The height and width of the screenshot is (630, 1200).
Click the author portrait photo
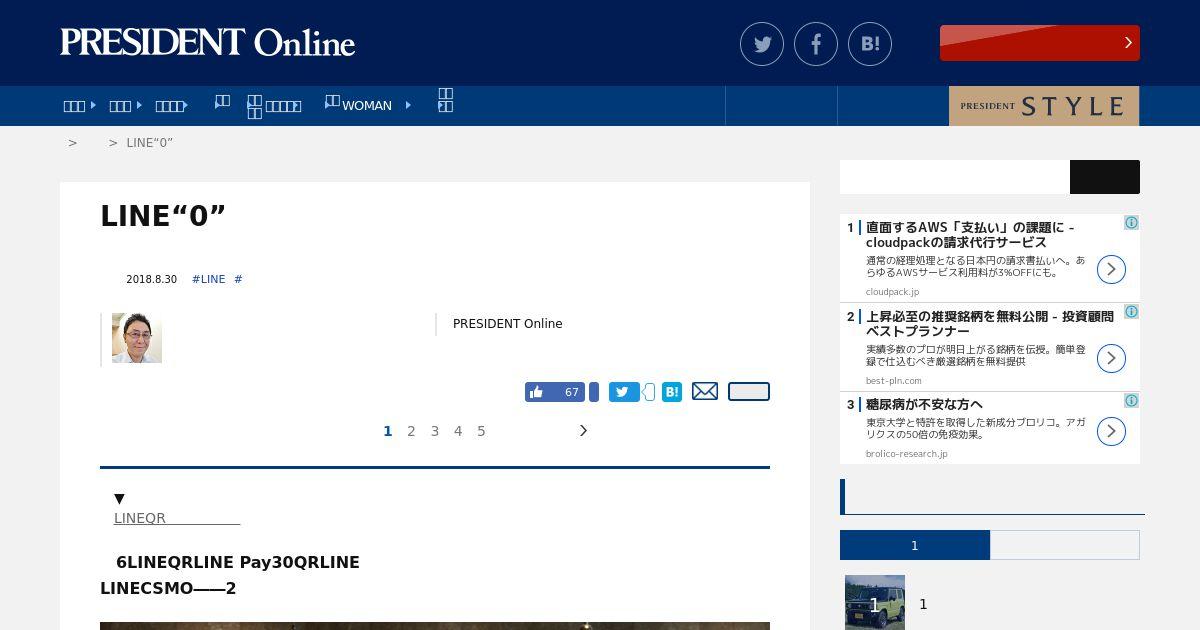(137, 338)
